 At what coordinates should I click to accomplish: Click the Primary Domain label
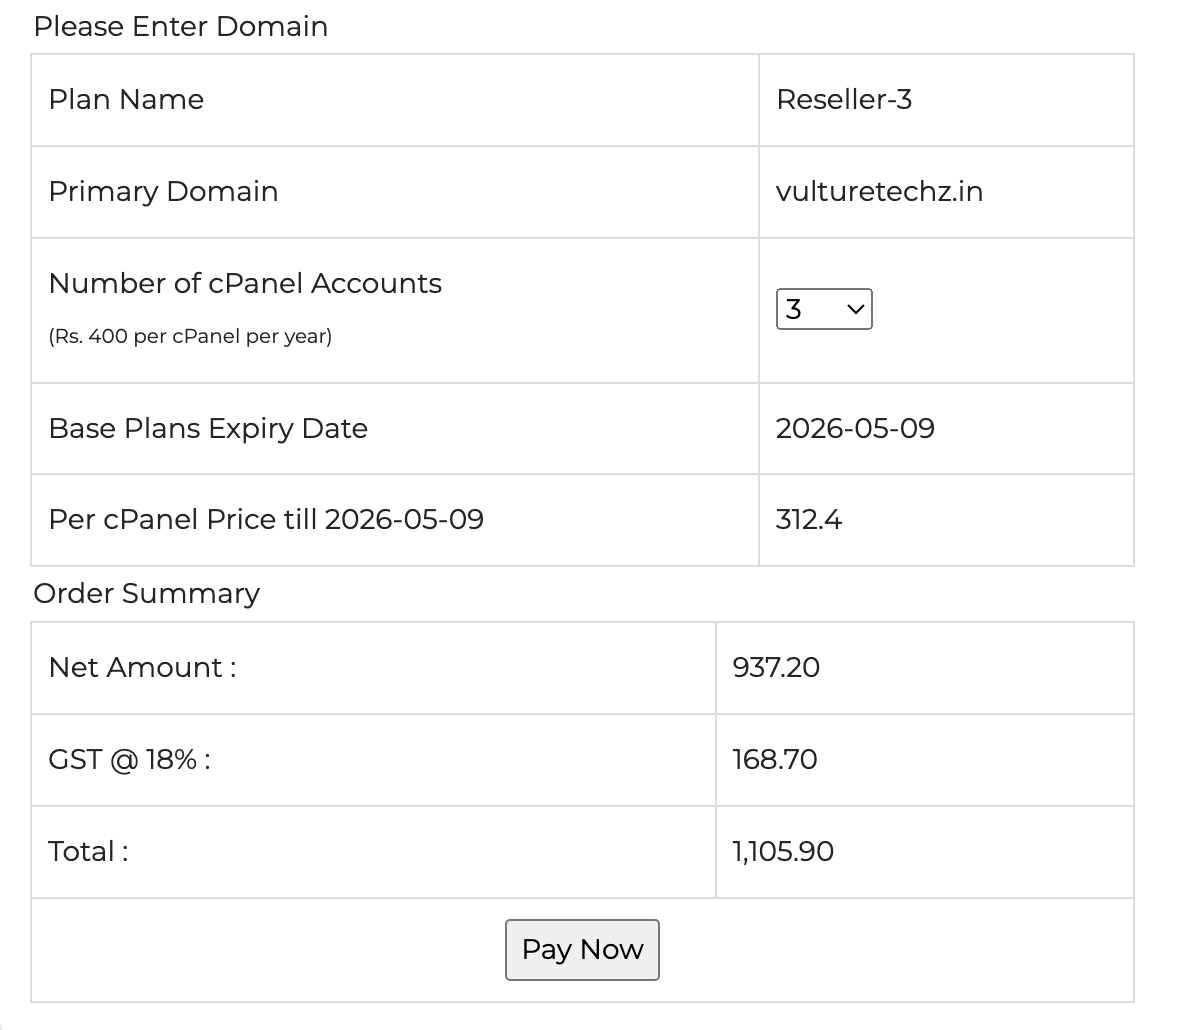click(163, 192)
